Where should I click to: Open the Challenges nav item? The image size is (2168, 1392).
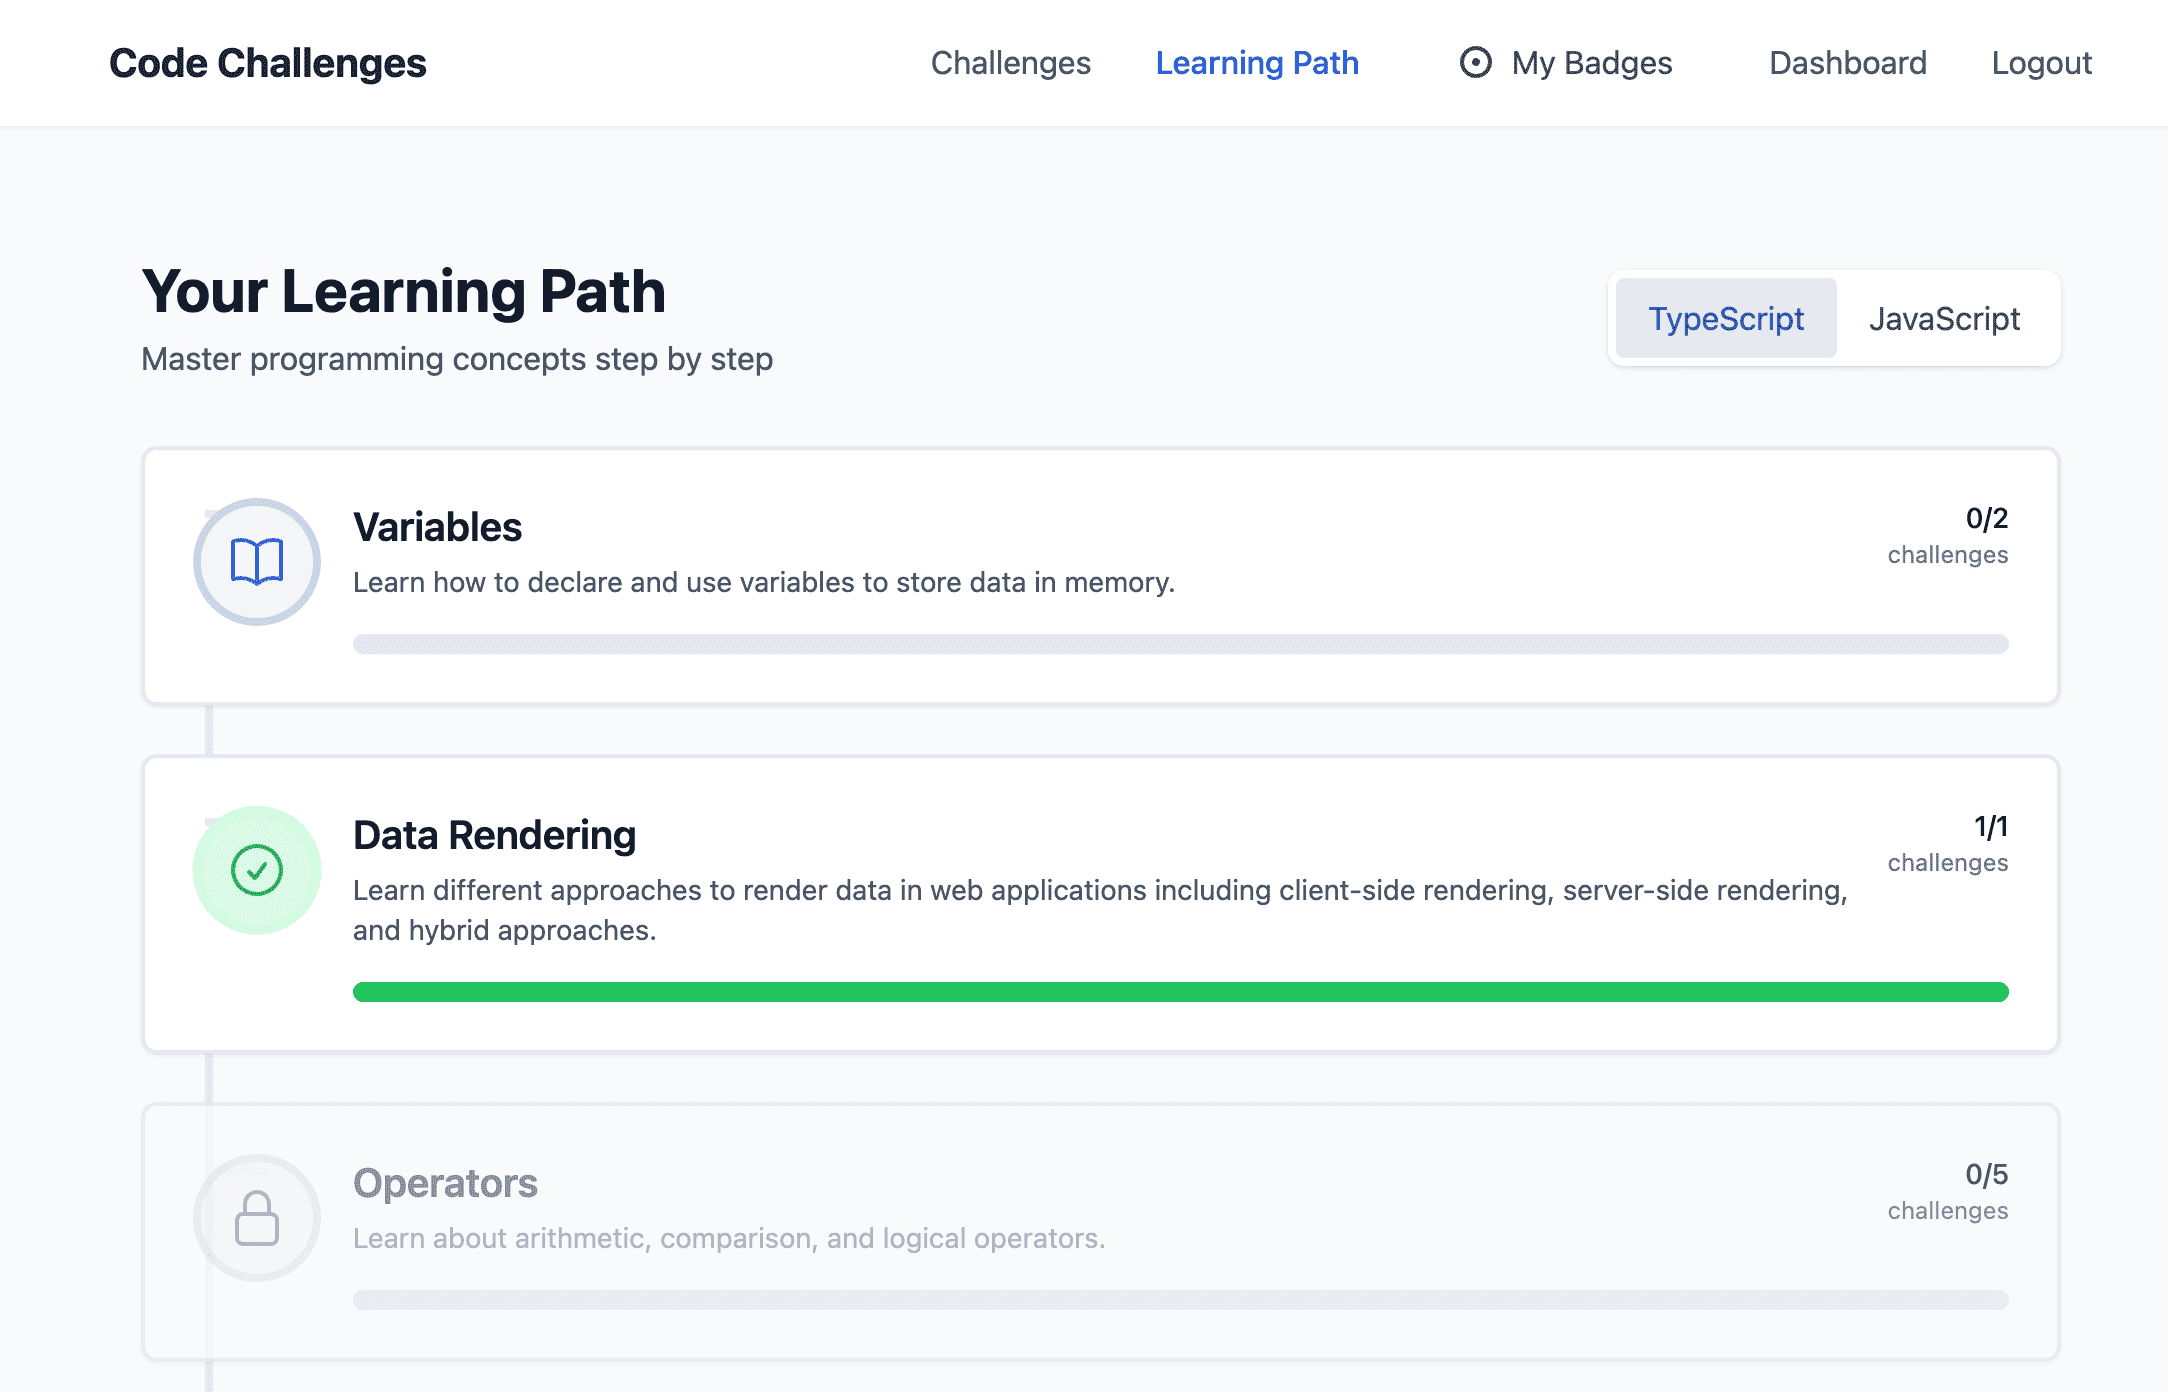pos(1010,63)
